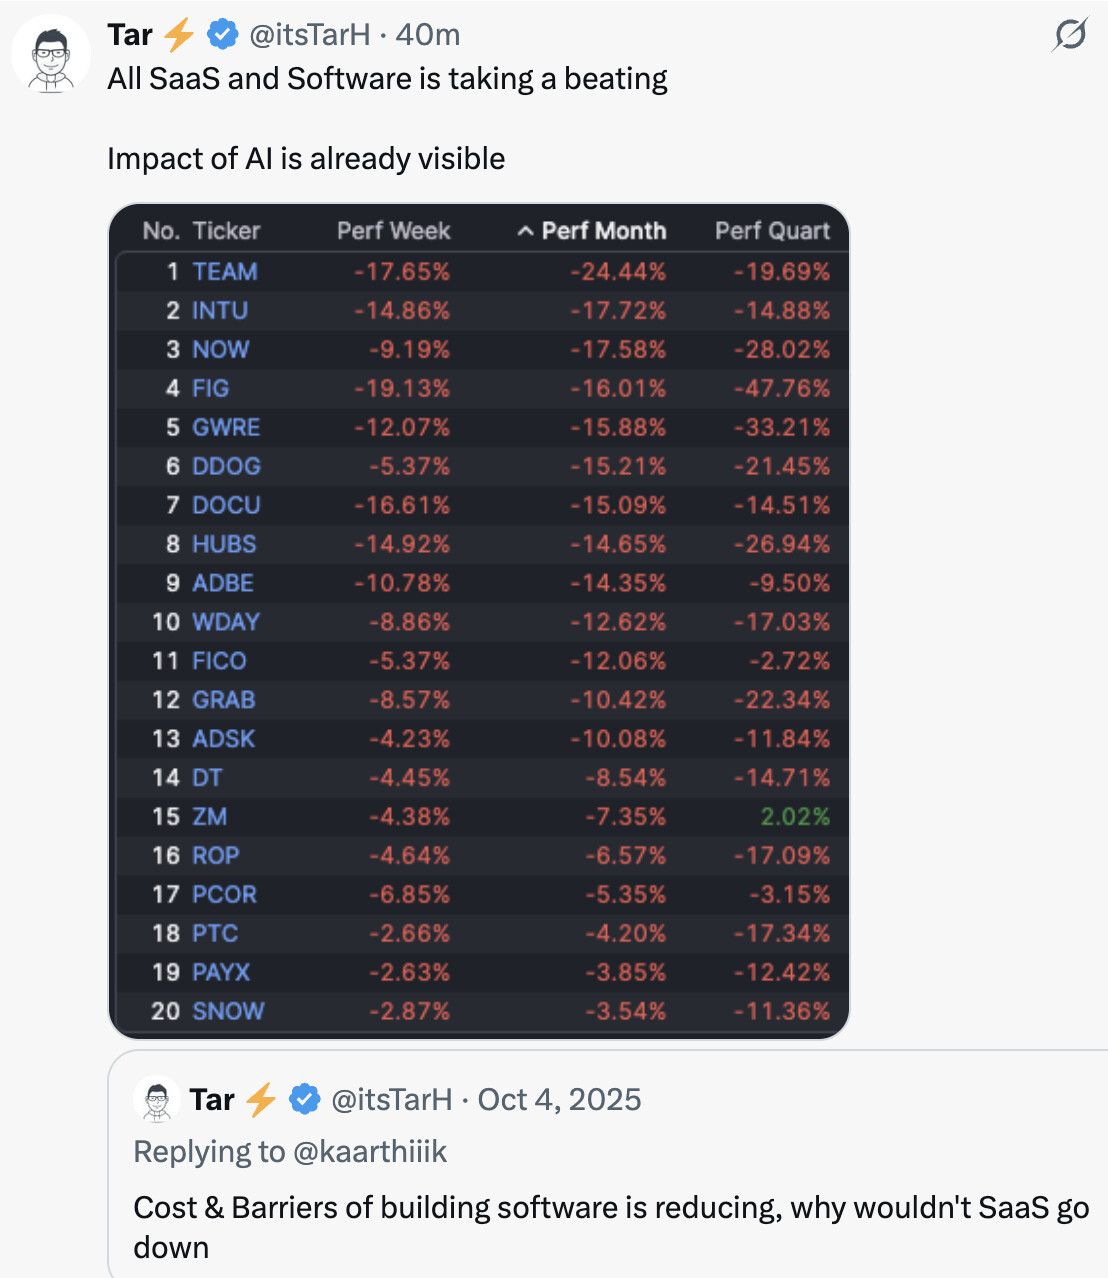Click the lightning bolt emoji in the name
Screen dimensions: 1108x1278
tap(179, 35)
